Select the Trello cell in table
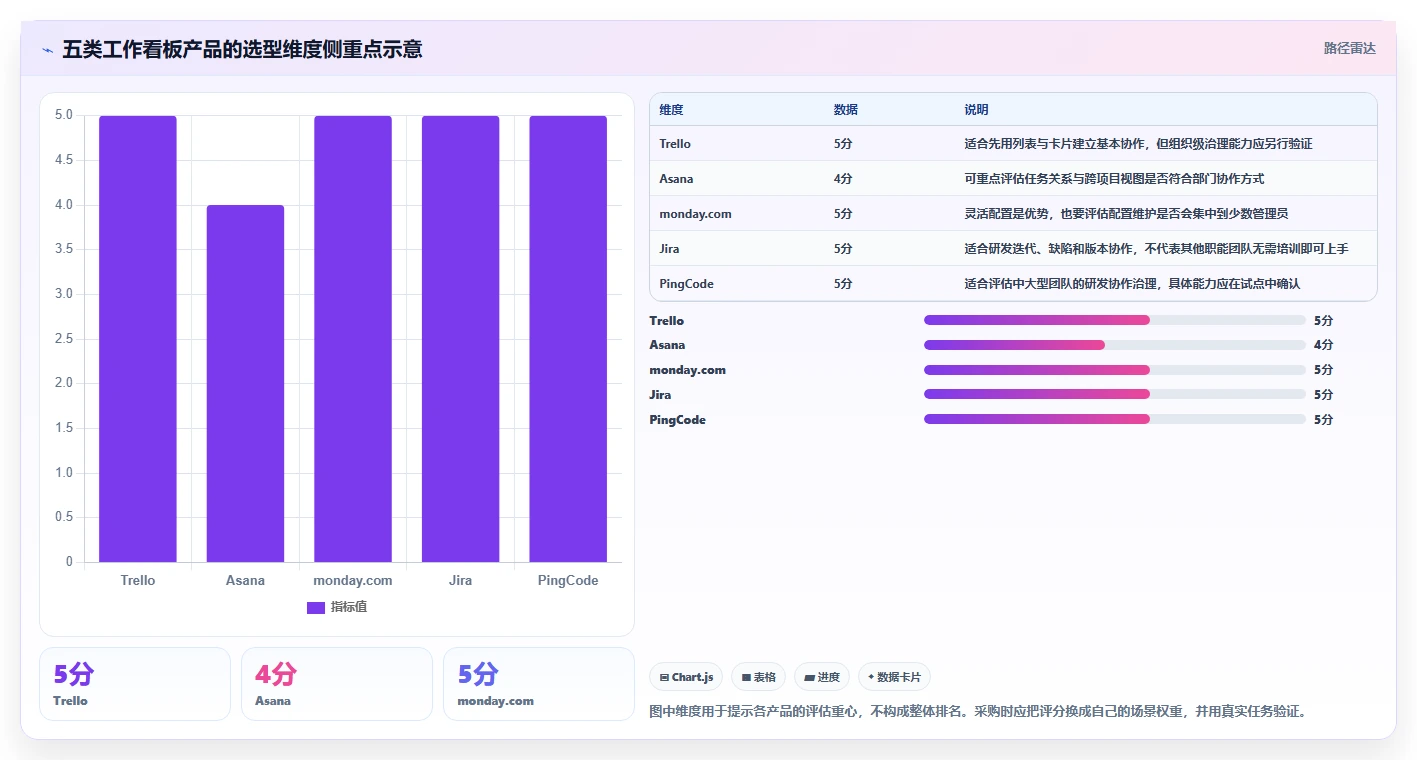Viewport: 1417px width, 760px height. [x=675, y=144]
